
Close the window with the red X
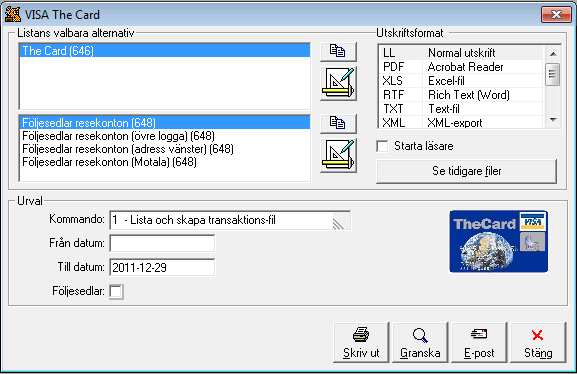coord(556,15)
